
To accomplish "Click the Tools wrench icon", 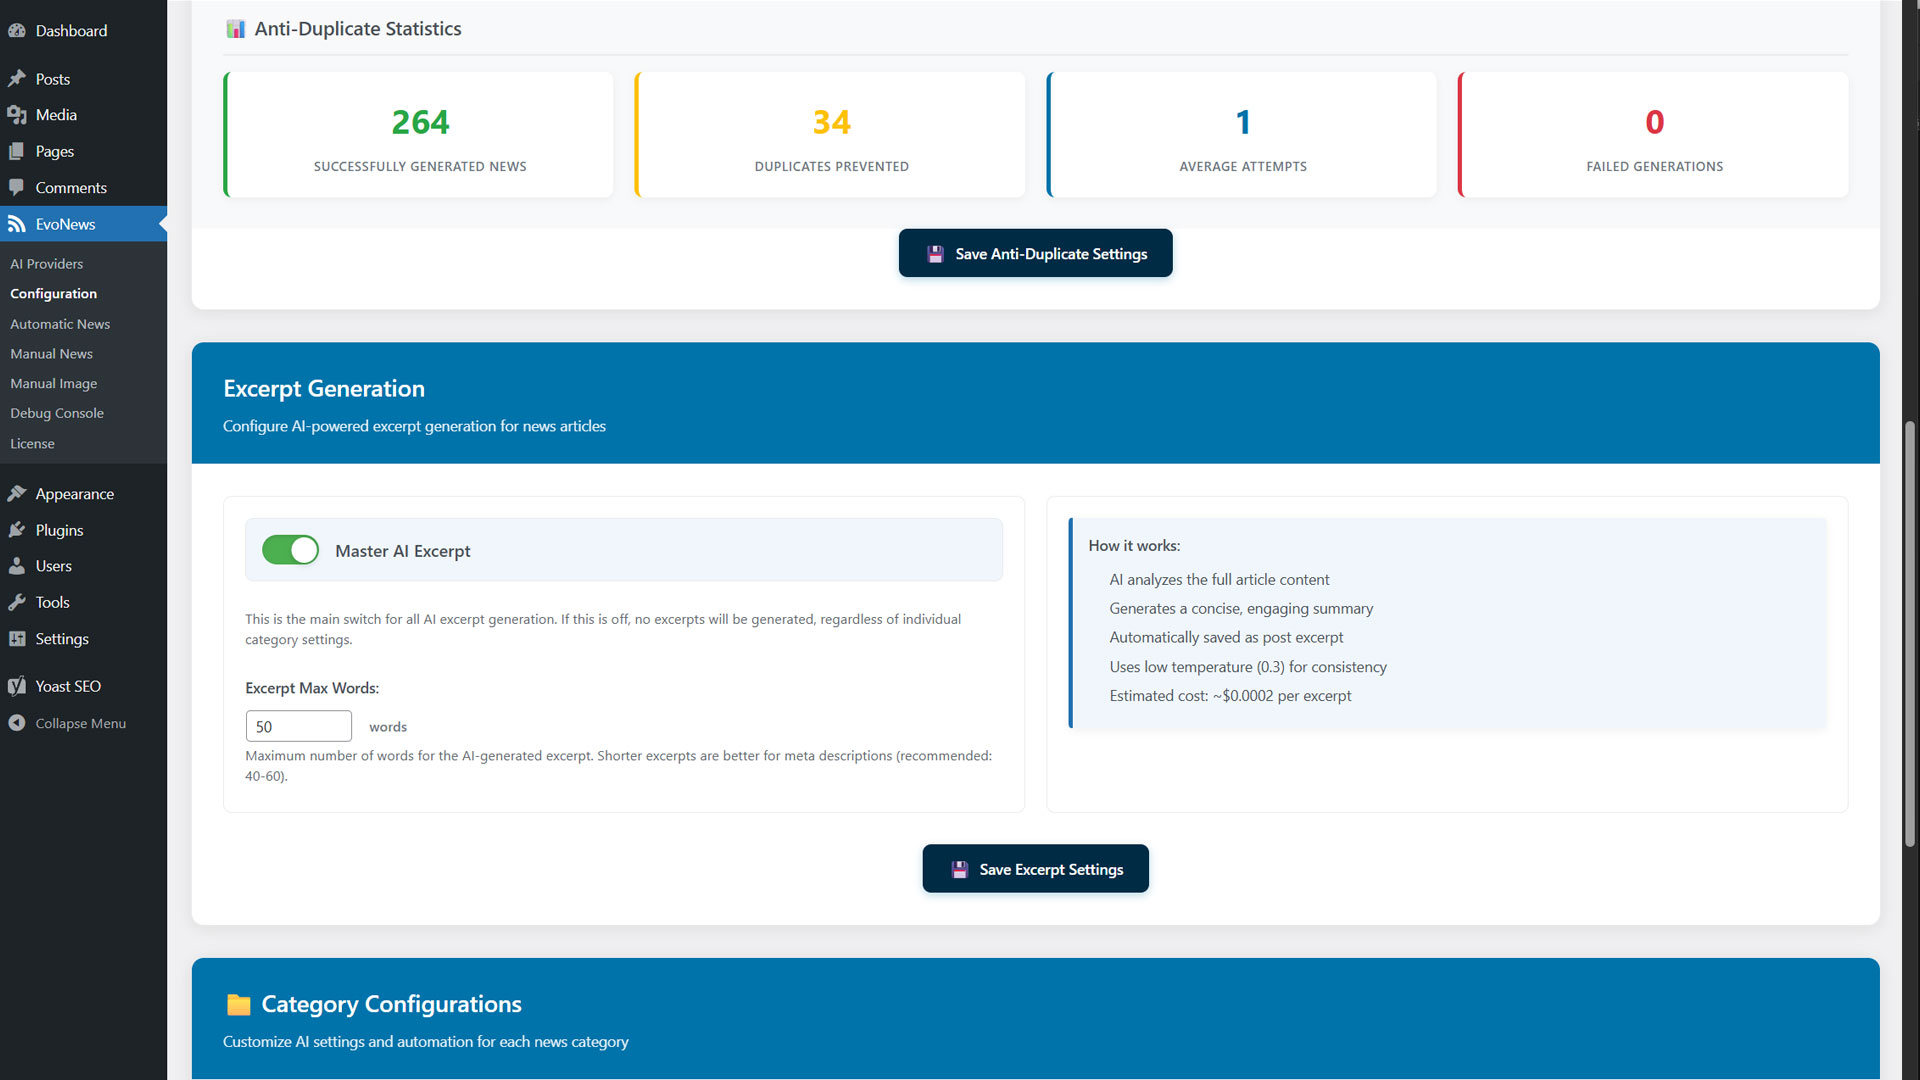I will (17, 602).
